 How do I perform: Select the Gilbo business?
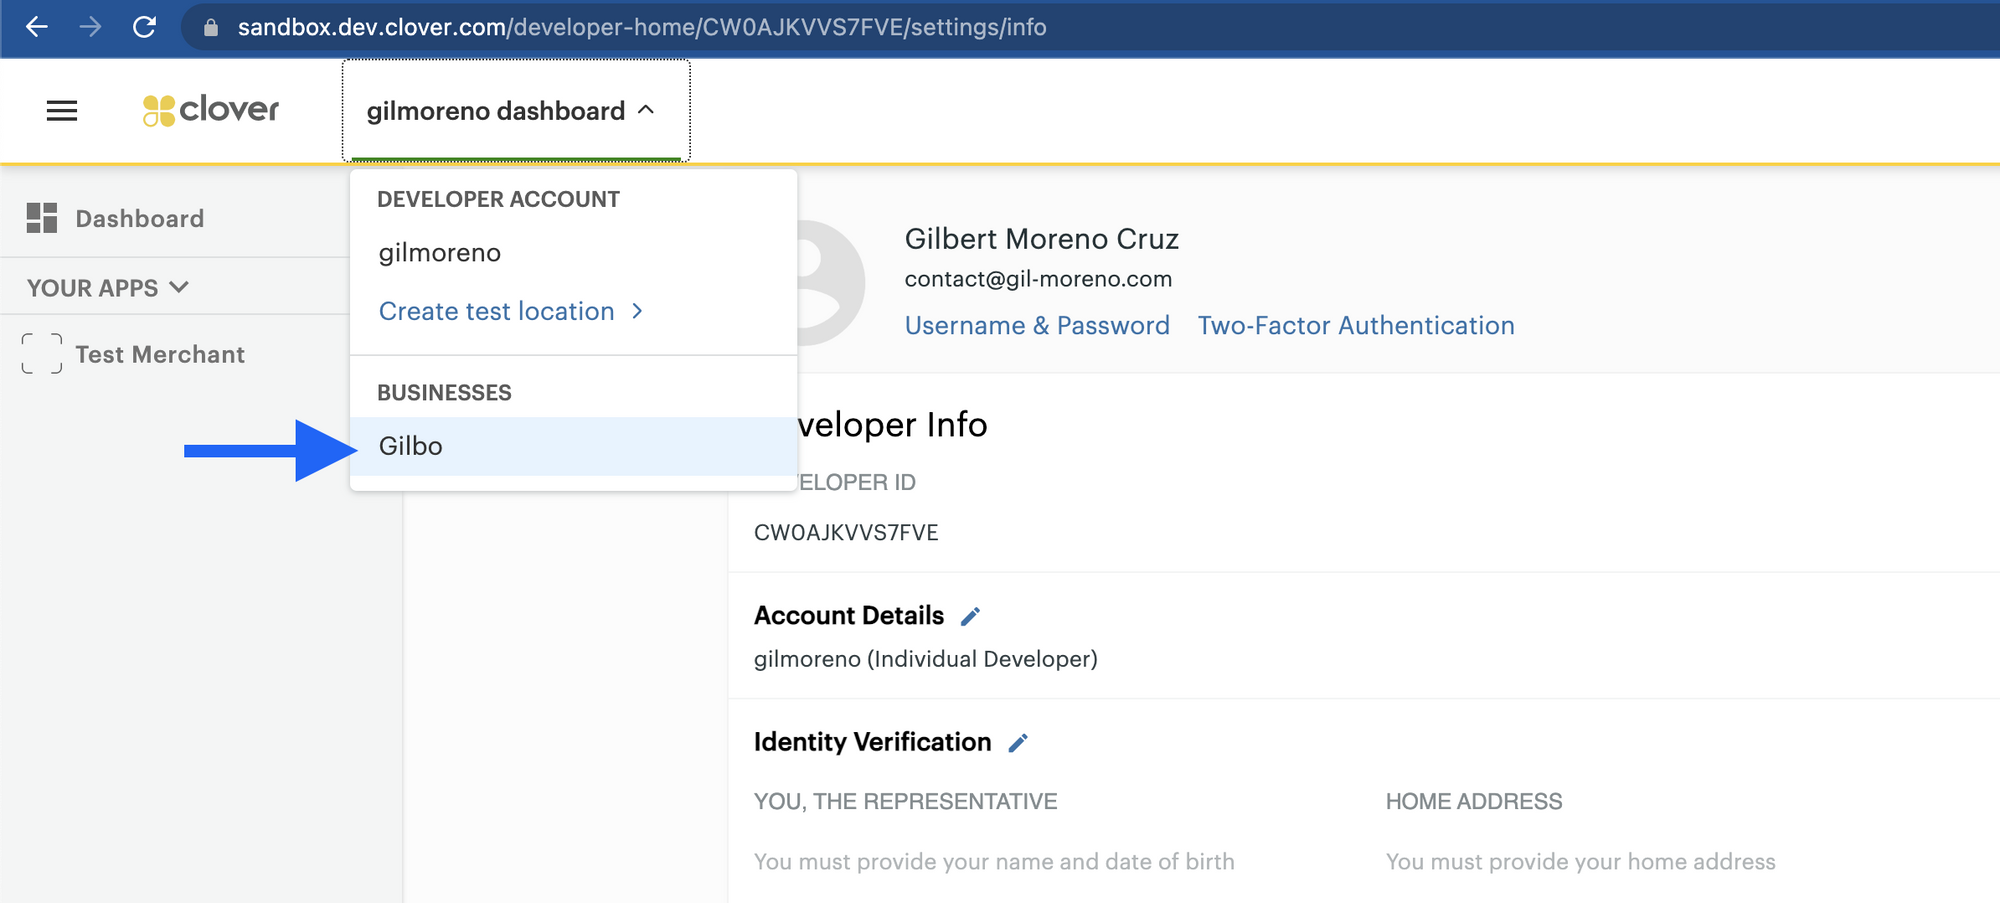411,446
